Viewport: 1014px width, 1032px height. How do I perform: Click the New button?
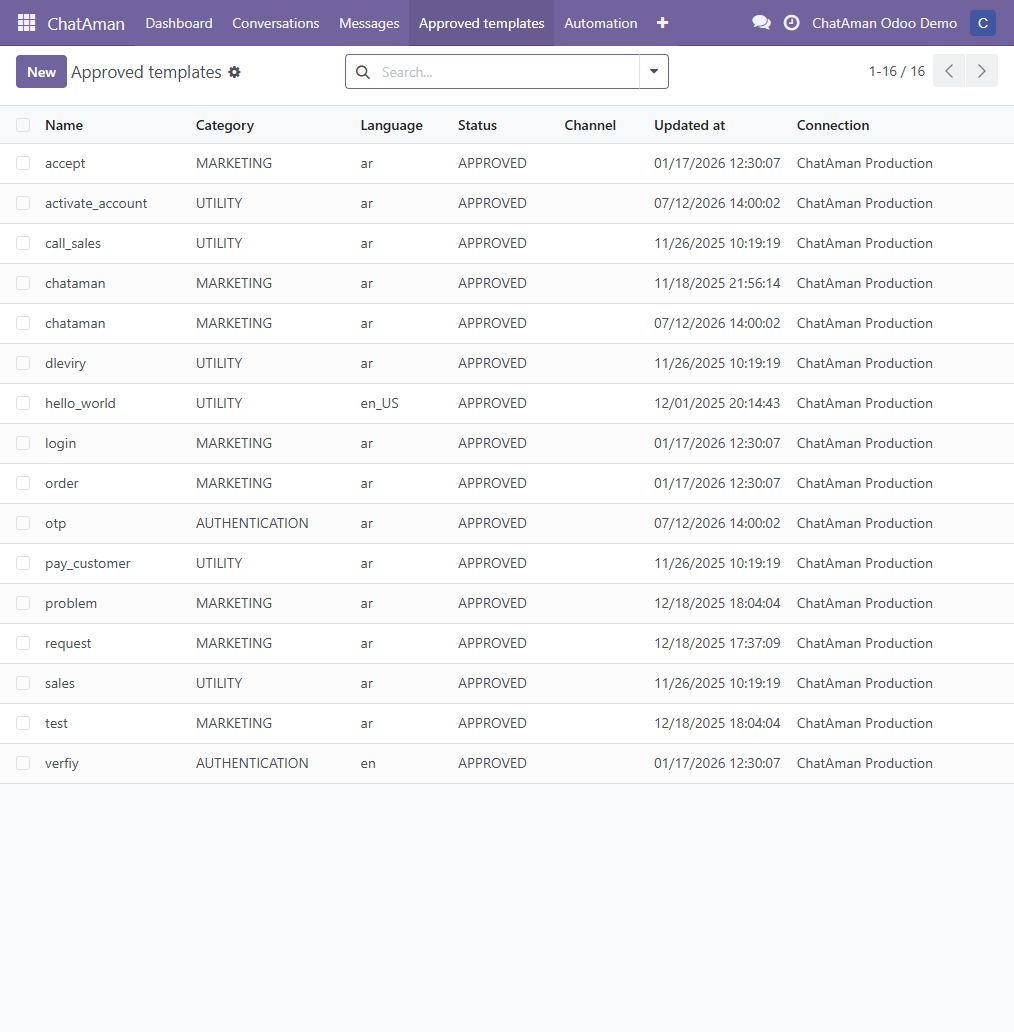pos(41,72)
